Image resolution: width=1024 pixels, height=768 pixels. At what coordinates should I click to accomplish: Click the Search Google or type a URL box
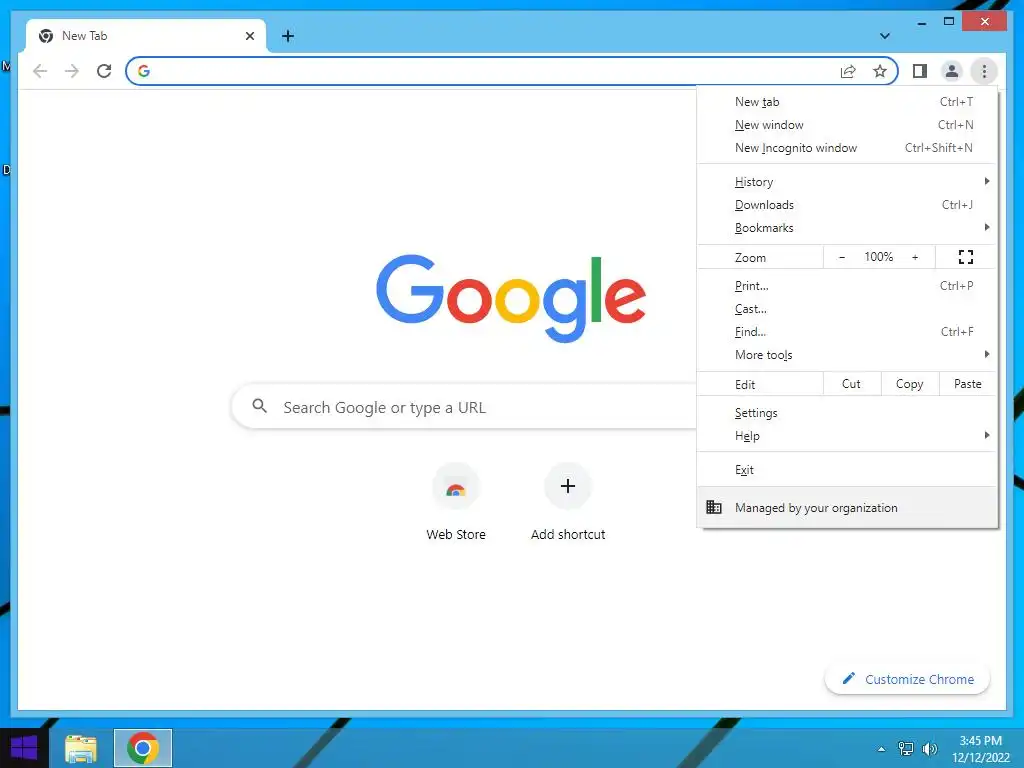[465, 407]
